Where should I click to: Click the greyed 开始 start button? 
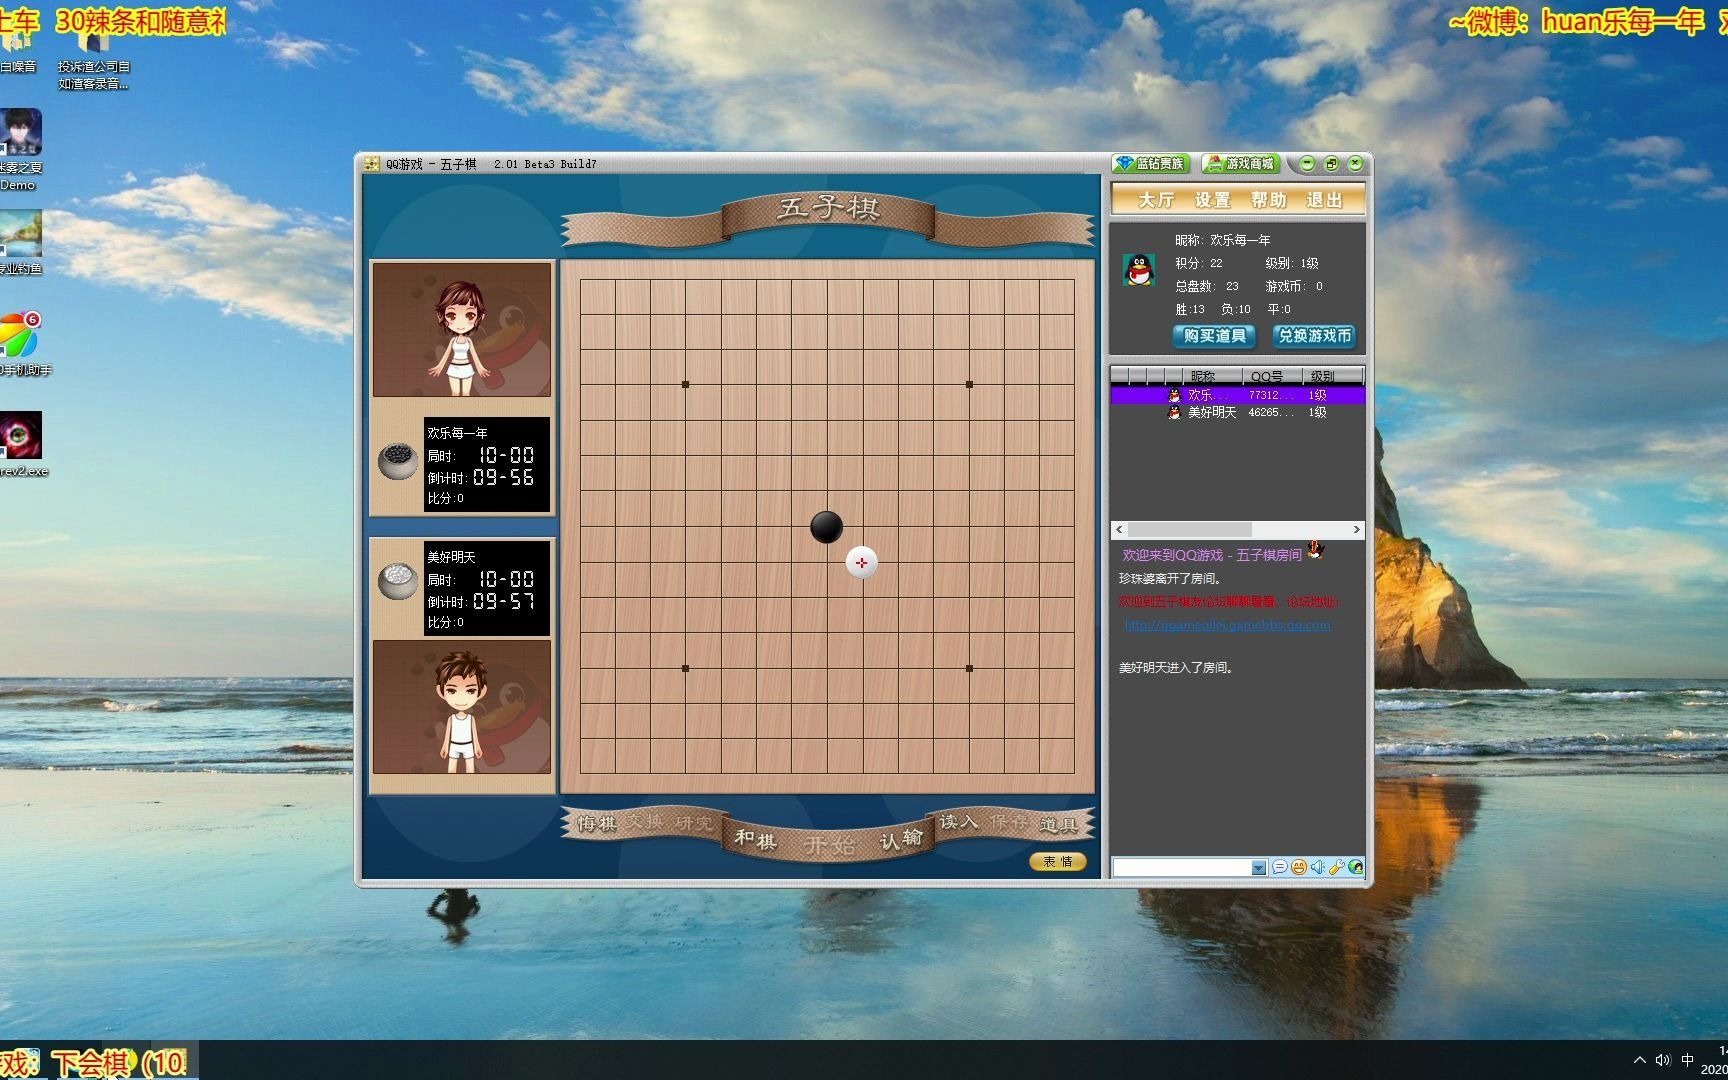tap(829, 845)
